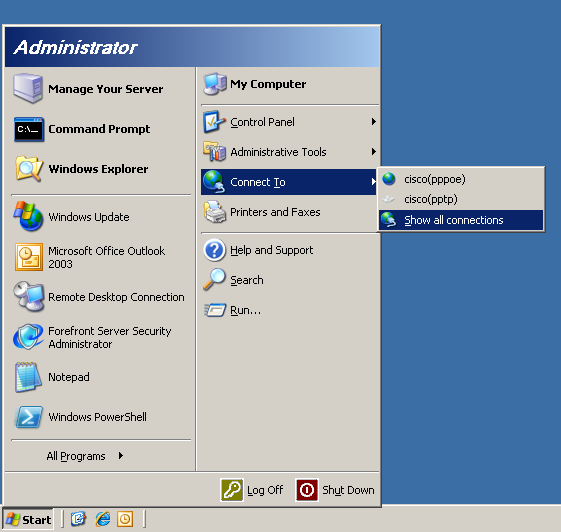Launch the Notepad icon
Screen dimensions: 561x532
(x=28, y=377)
